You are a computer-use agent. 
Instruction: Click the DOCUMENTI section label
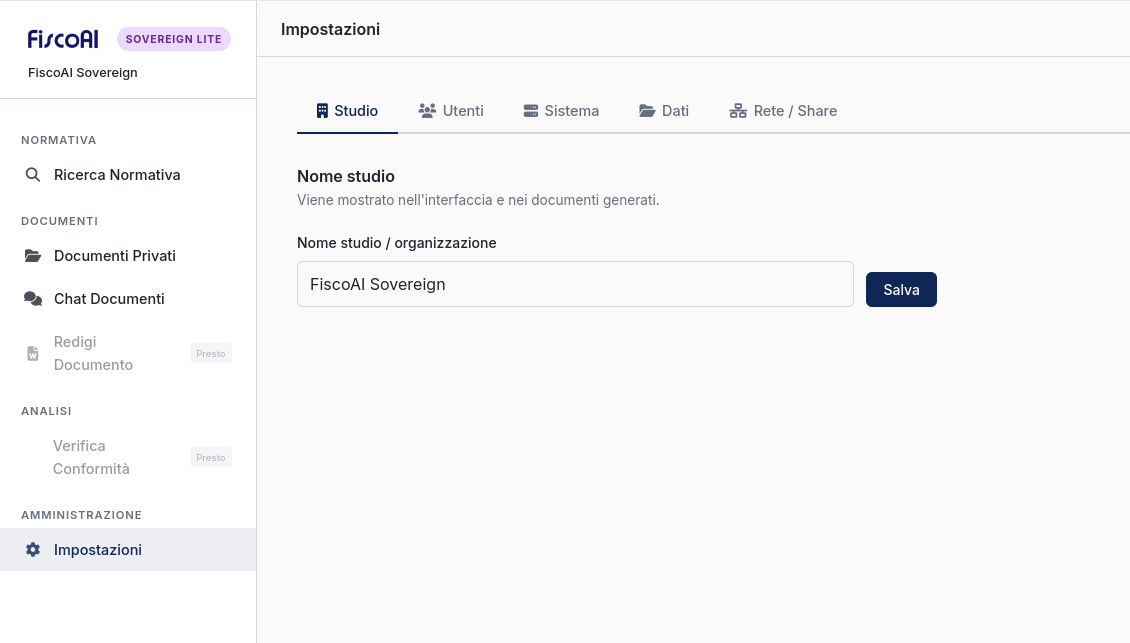(60, 221)
